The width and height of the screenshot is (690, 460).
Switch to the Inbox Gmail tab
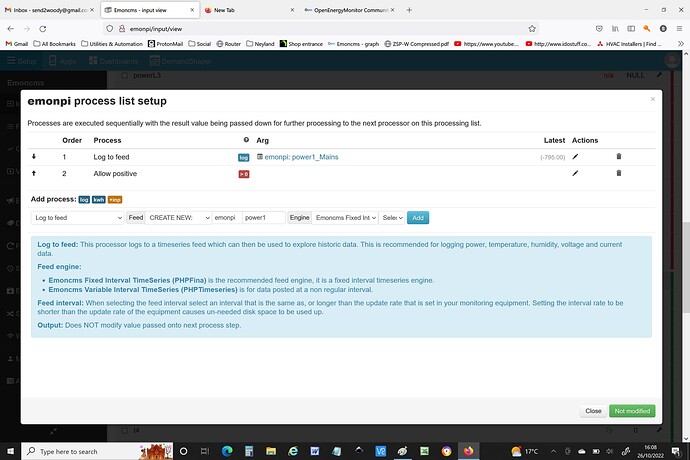pos(49,10)
